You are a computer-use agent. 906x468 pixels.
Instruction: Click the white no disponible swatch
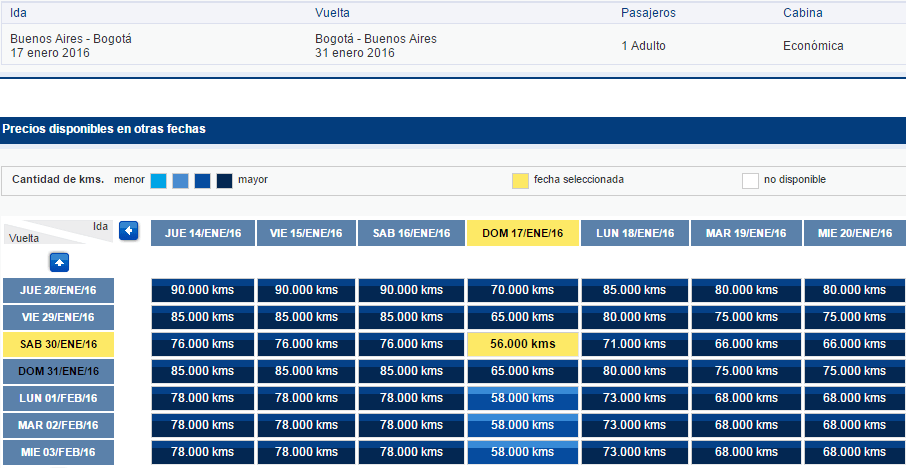click(x=750, y=181)
